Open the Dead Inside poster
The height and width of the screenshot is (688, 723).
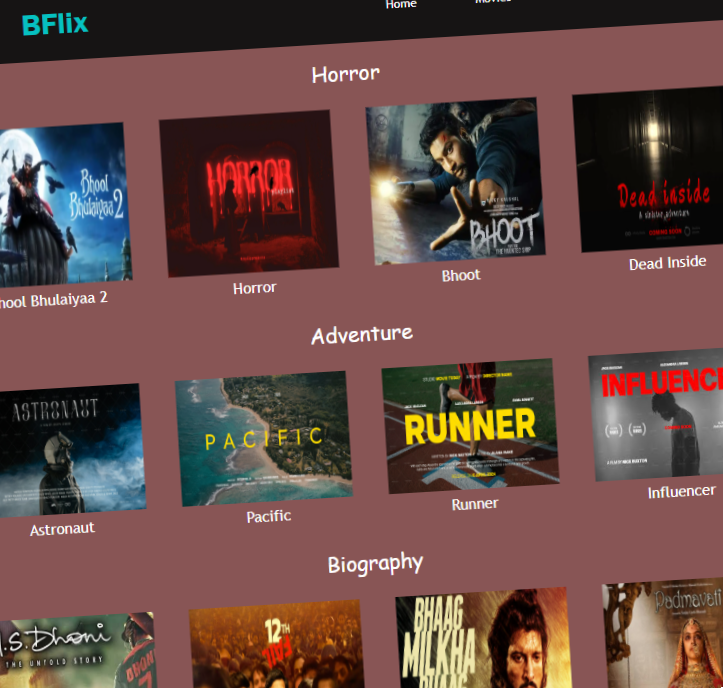(x=650, y=169)
